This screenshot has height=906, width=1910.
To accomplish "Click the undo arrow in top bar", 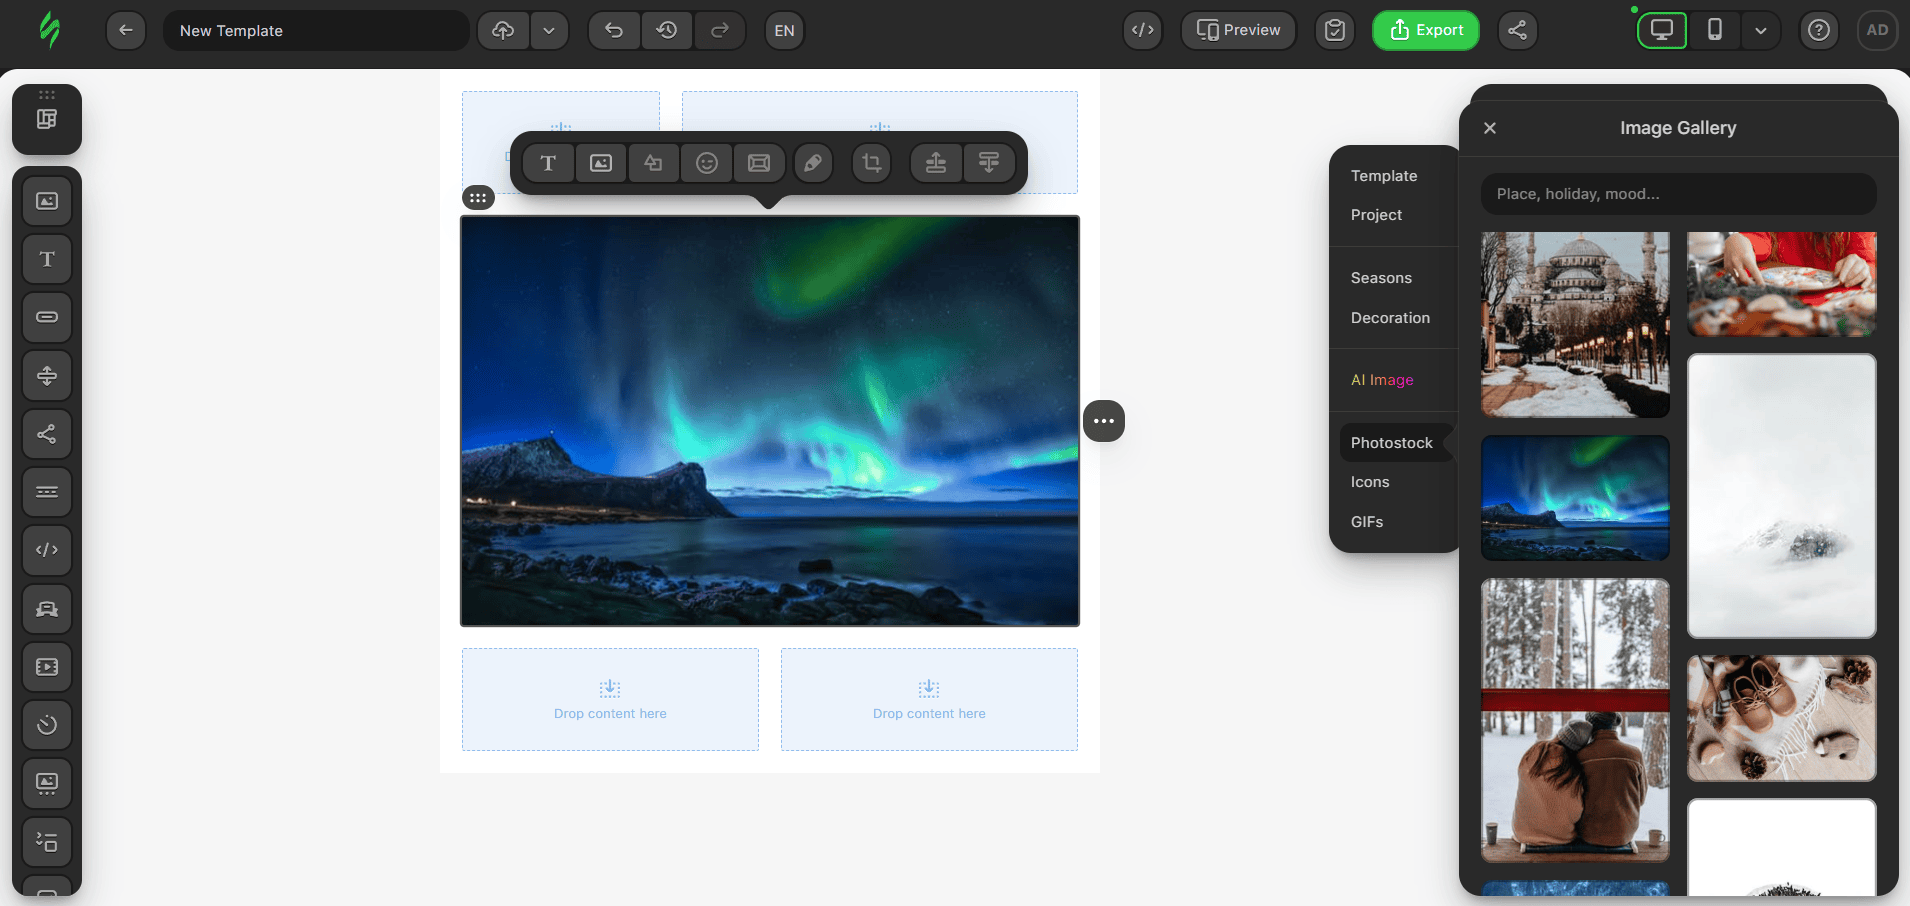I will click(x=614, y=30).
